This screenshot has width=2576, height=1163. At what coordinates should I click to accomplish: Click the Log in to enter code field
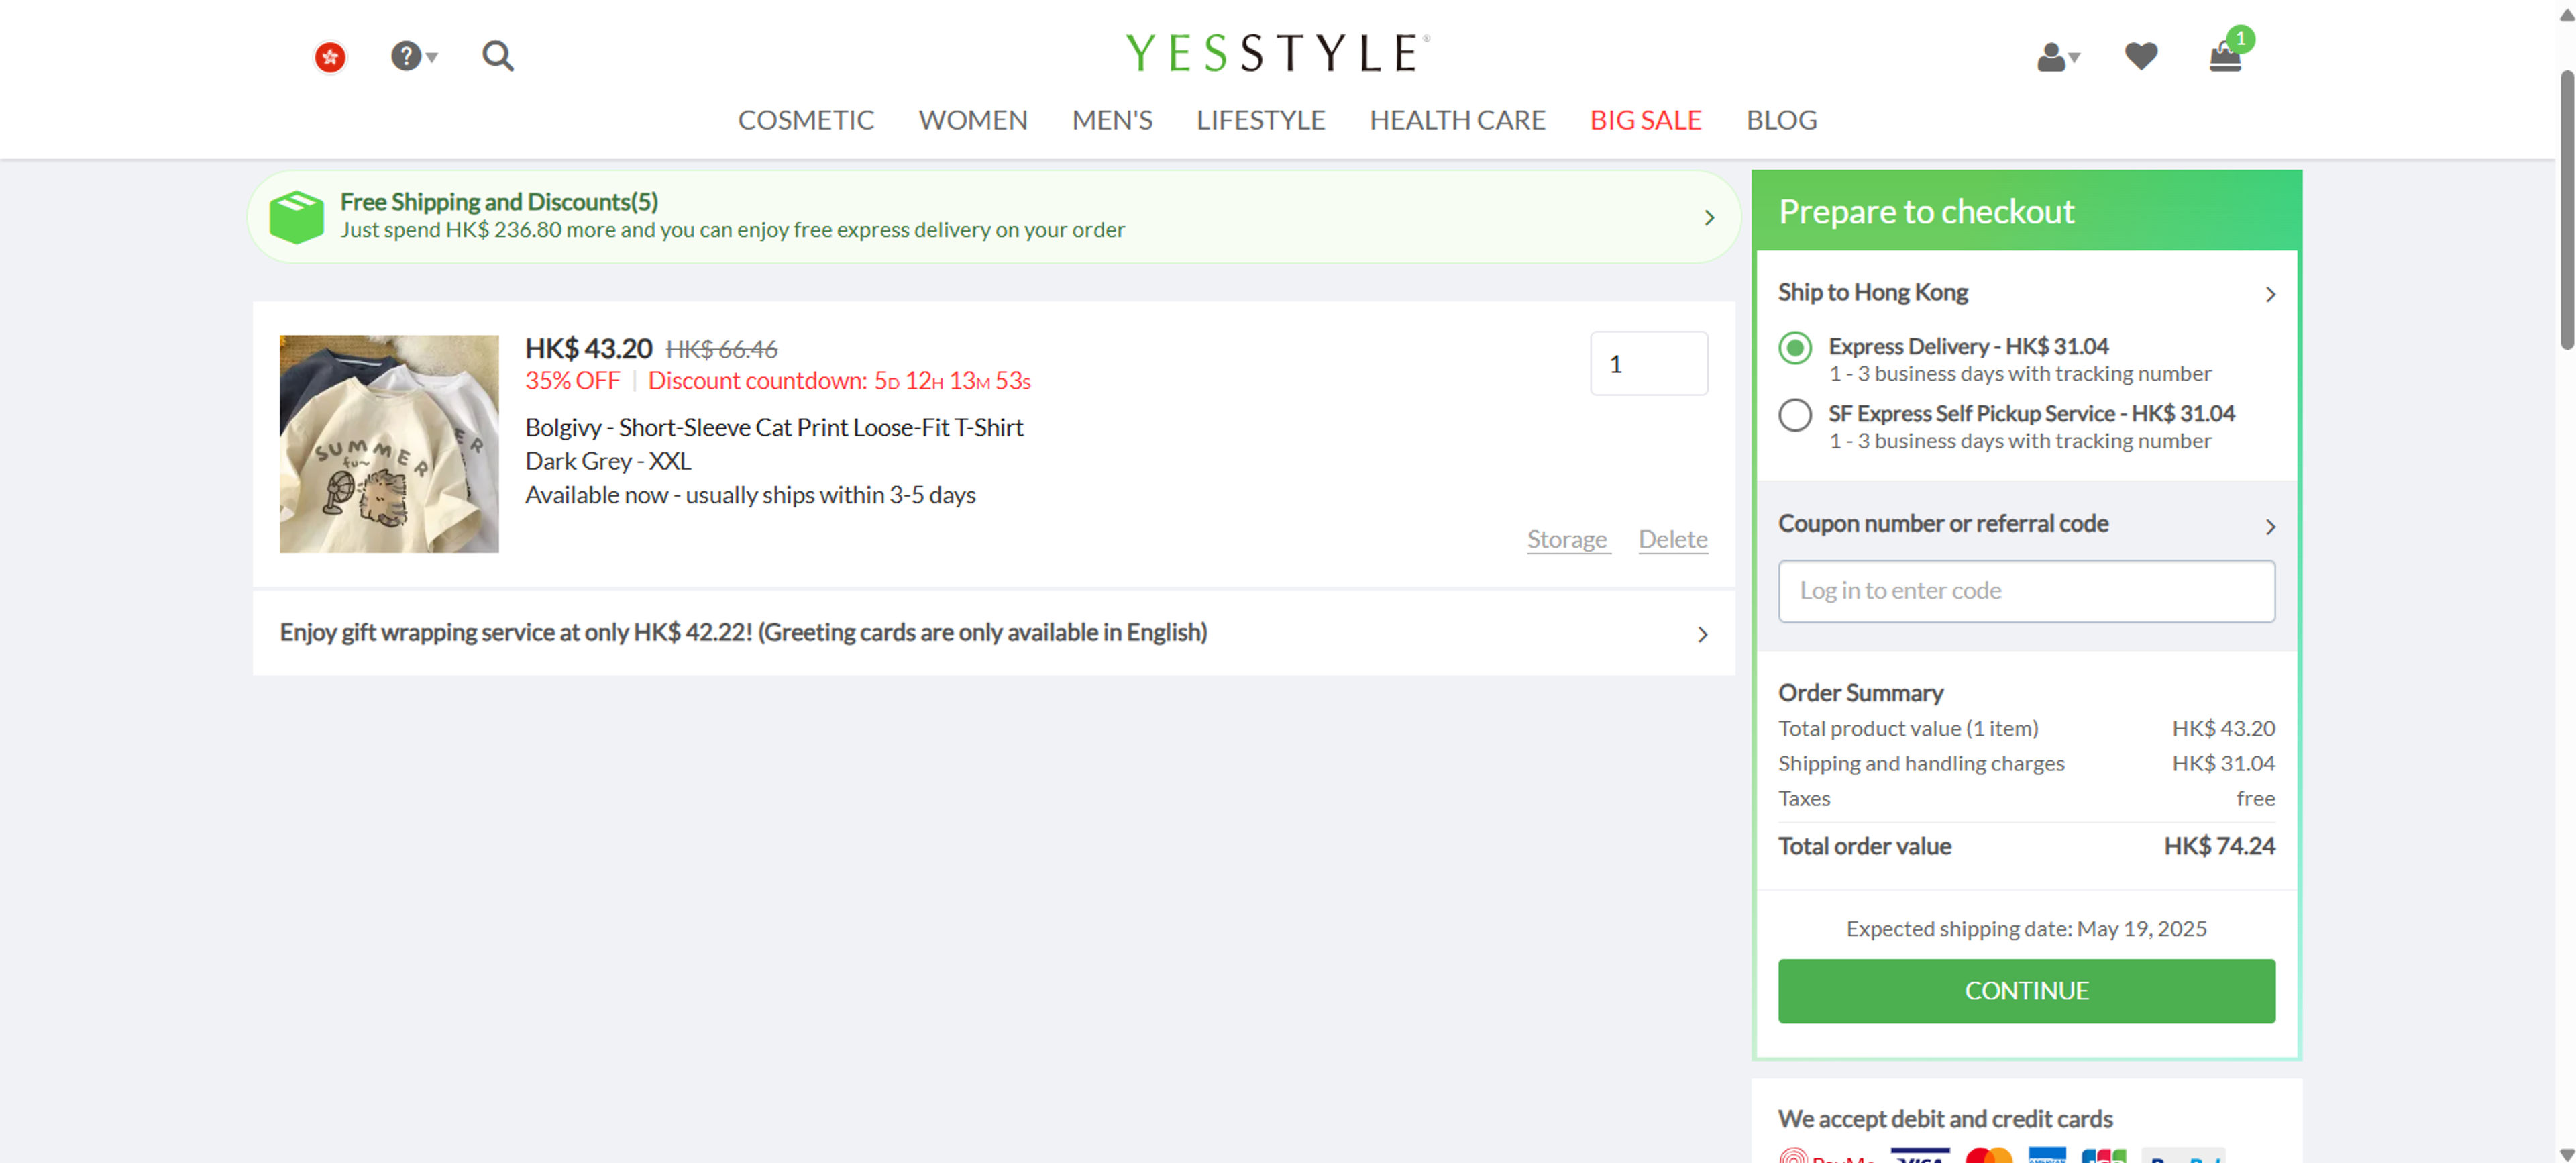pos(2026,591)
